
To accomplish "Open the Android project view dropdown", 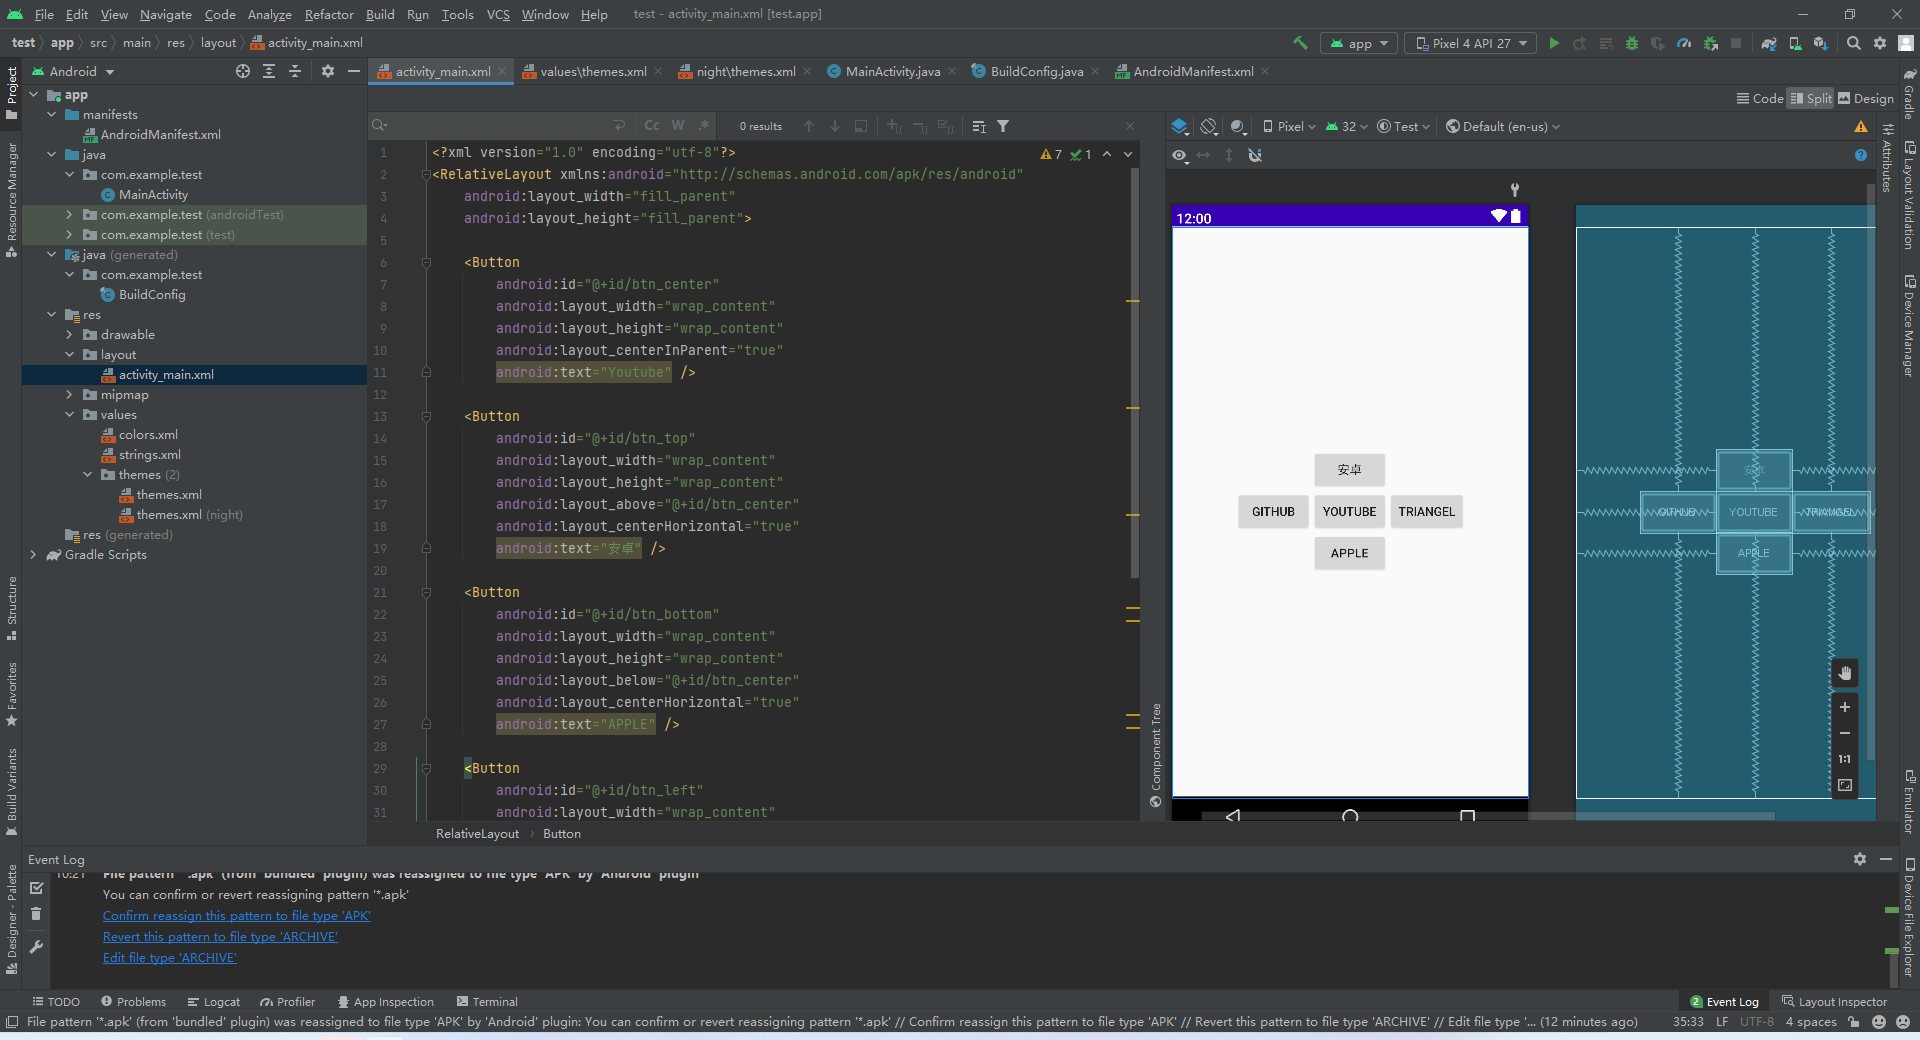I will (73, 71).
